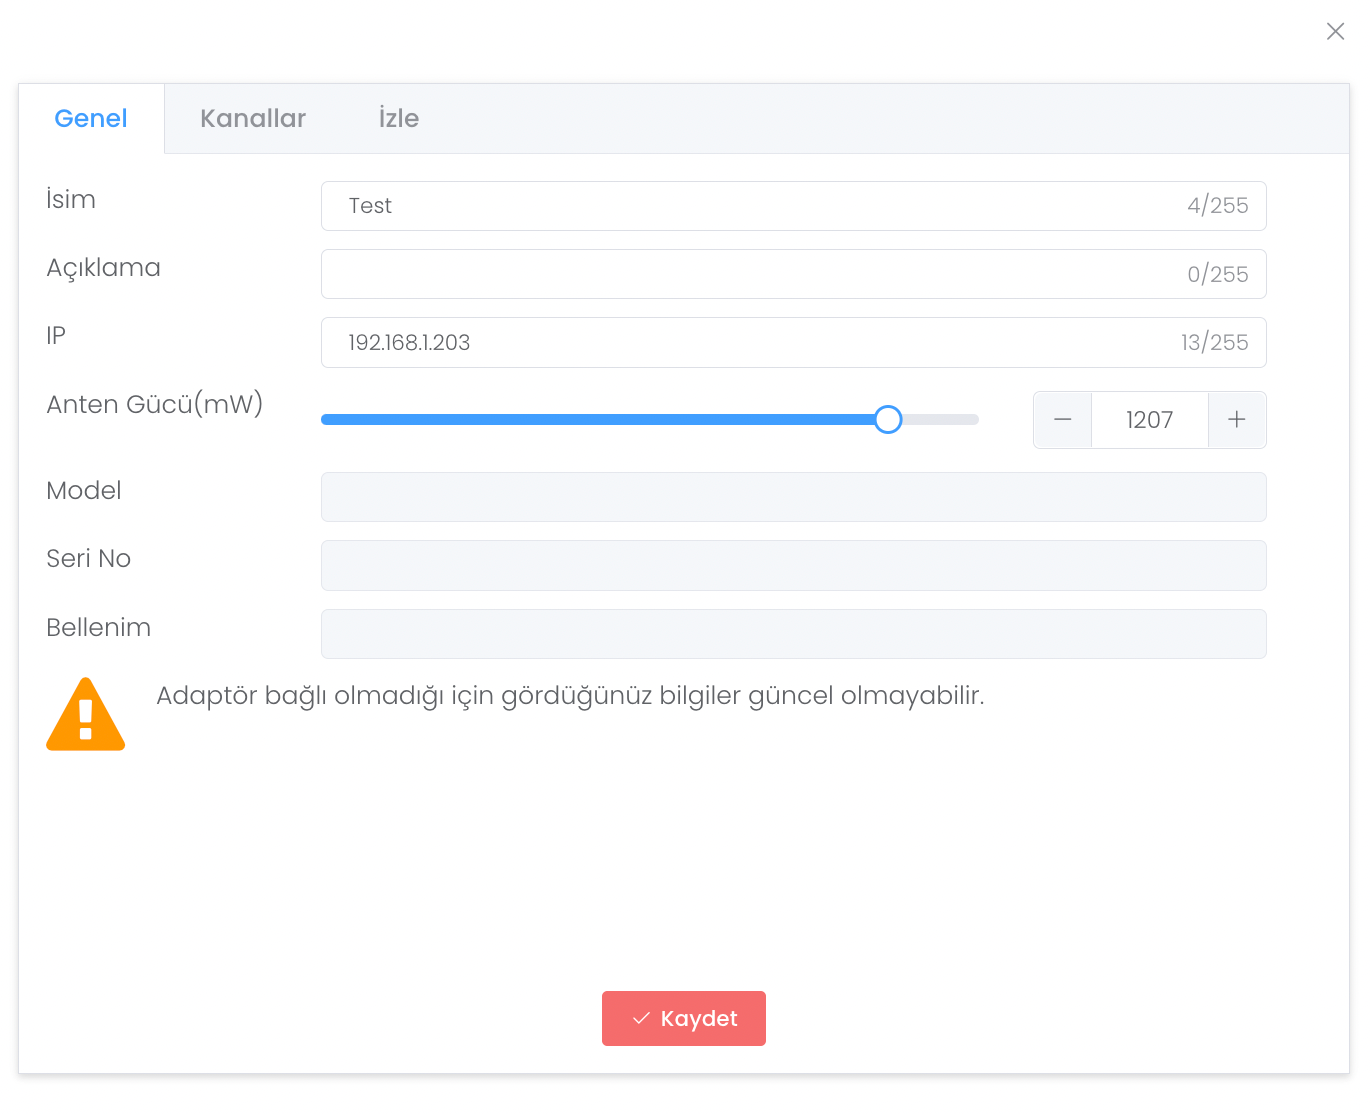Click the disabled Model field
Image resolution: width=1370 pixels, height=1114 pixels.
point(793,497)
